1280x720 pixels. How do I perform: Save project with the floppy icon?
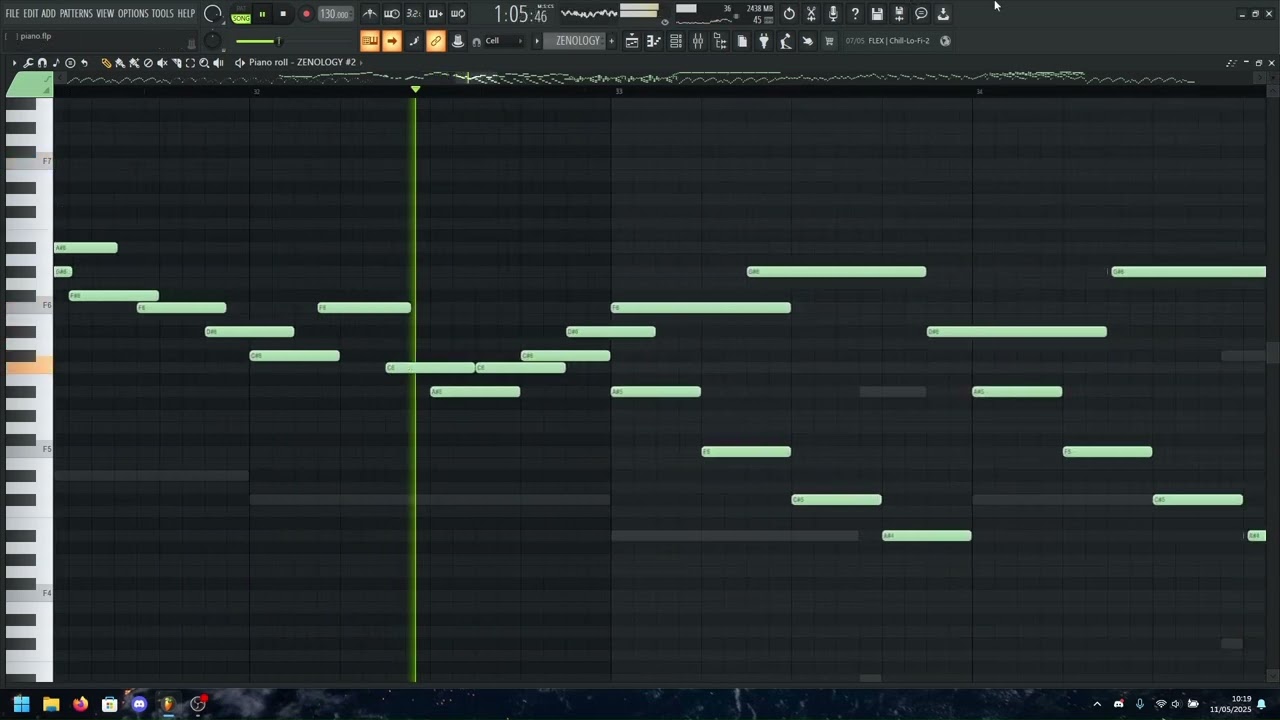pos(877,14)
